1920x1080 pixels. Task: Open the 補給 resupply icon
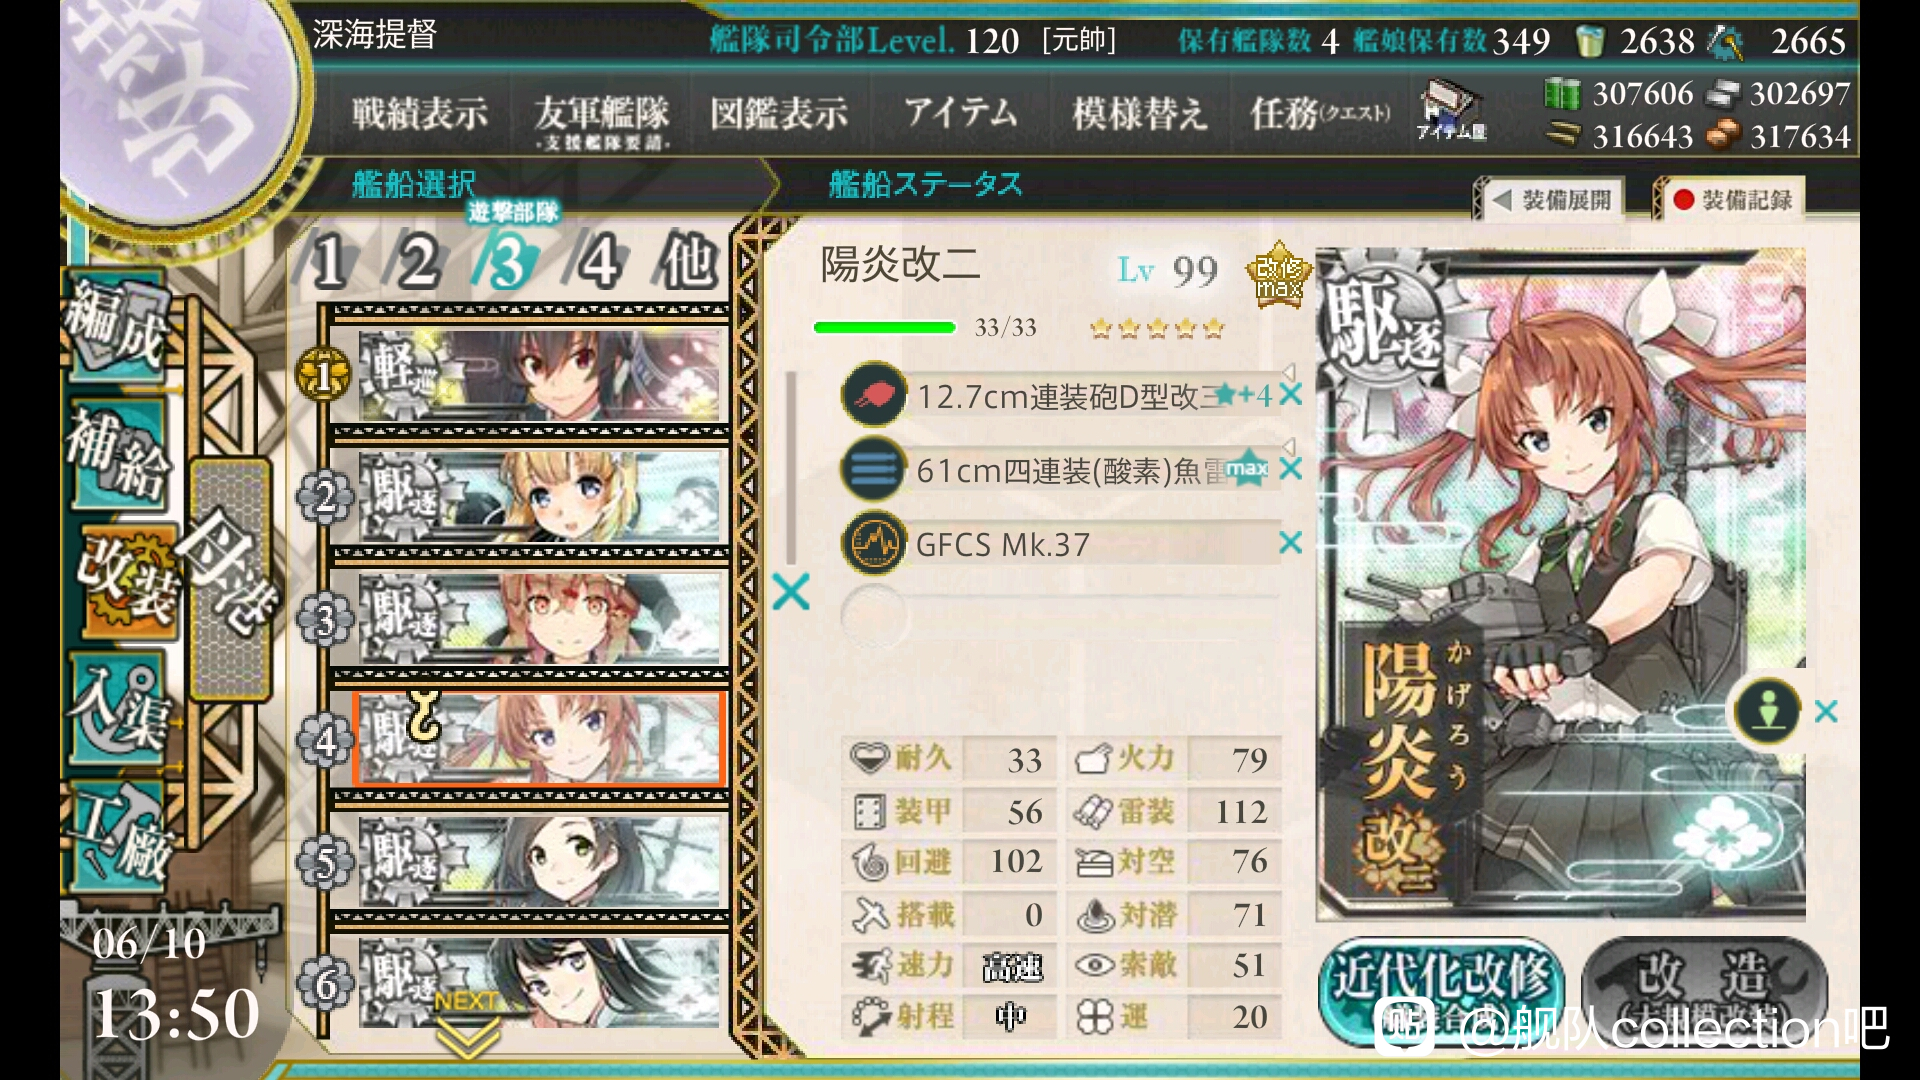coord(116,455)
